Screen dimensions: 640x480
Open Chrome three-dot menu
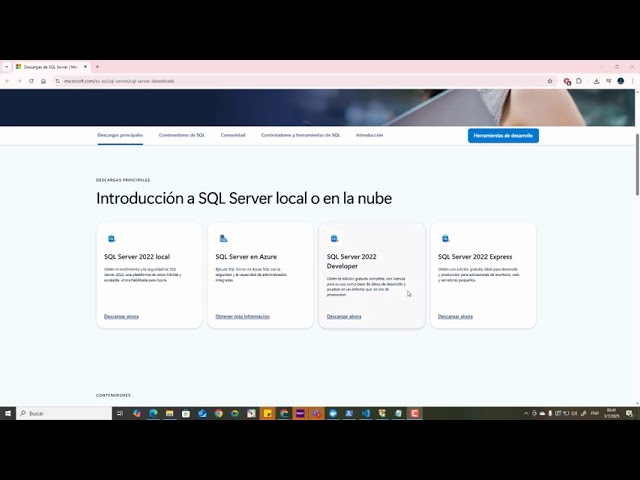[x=632, y=81]
